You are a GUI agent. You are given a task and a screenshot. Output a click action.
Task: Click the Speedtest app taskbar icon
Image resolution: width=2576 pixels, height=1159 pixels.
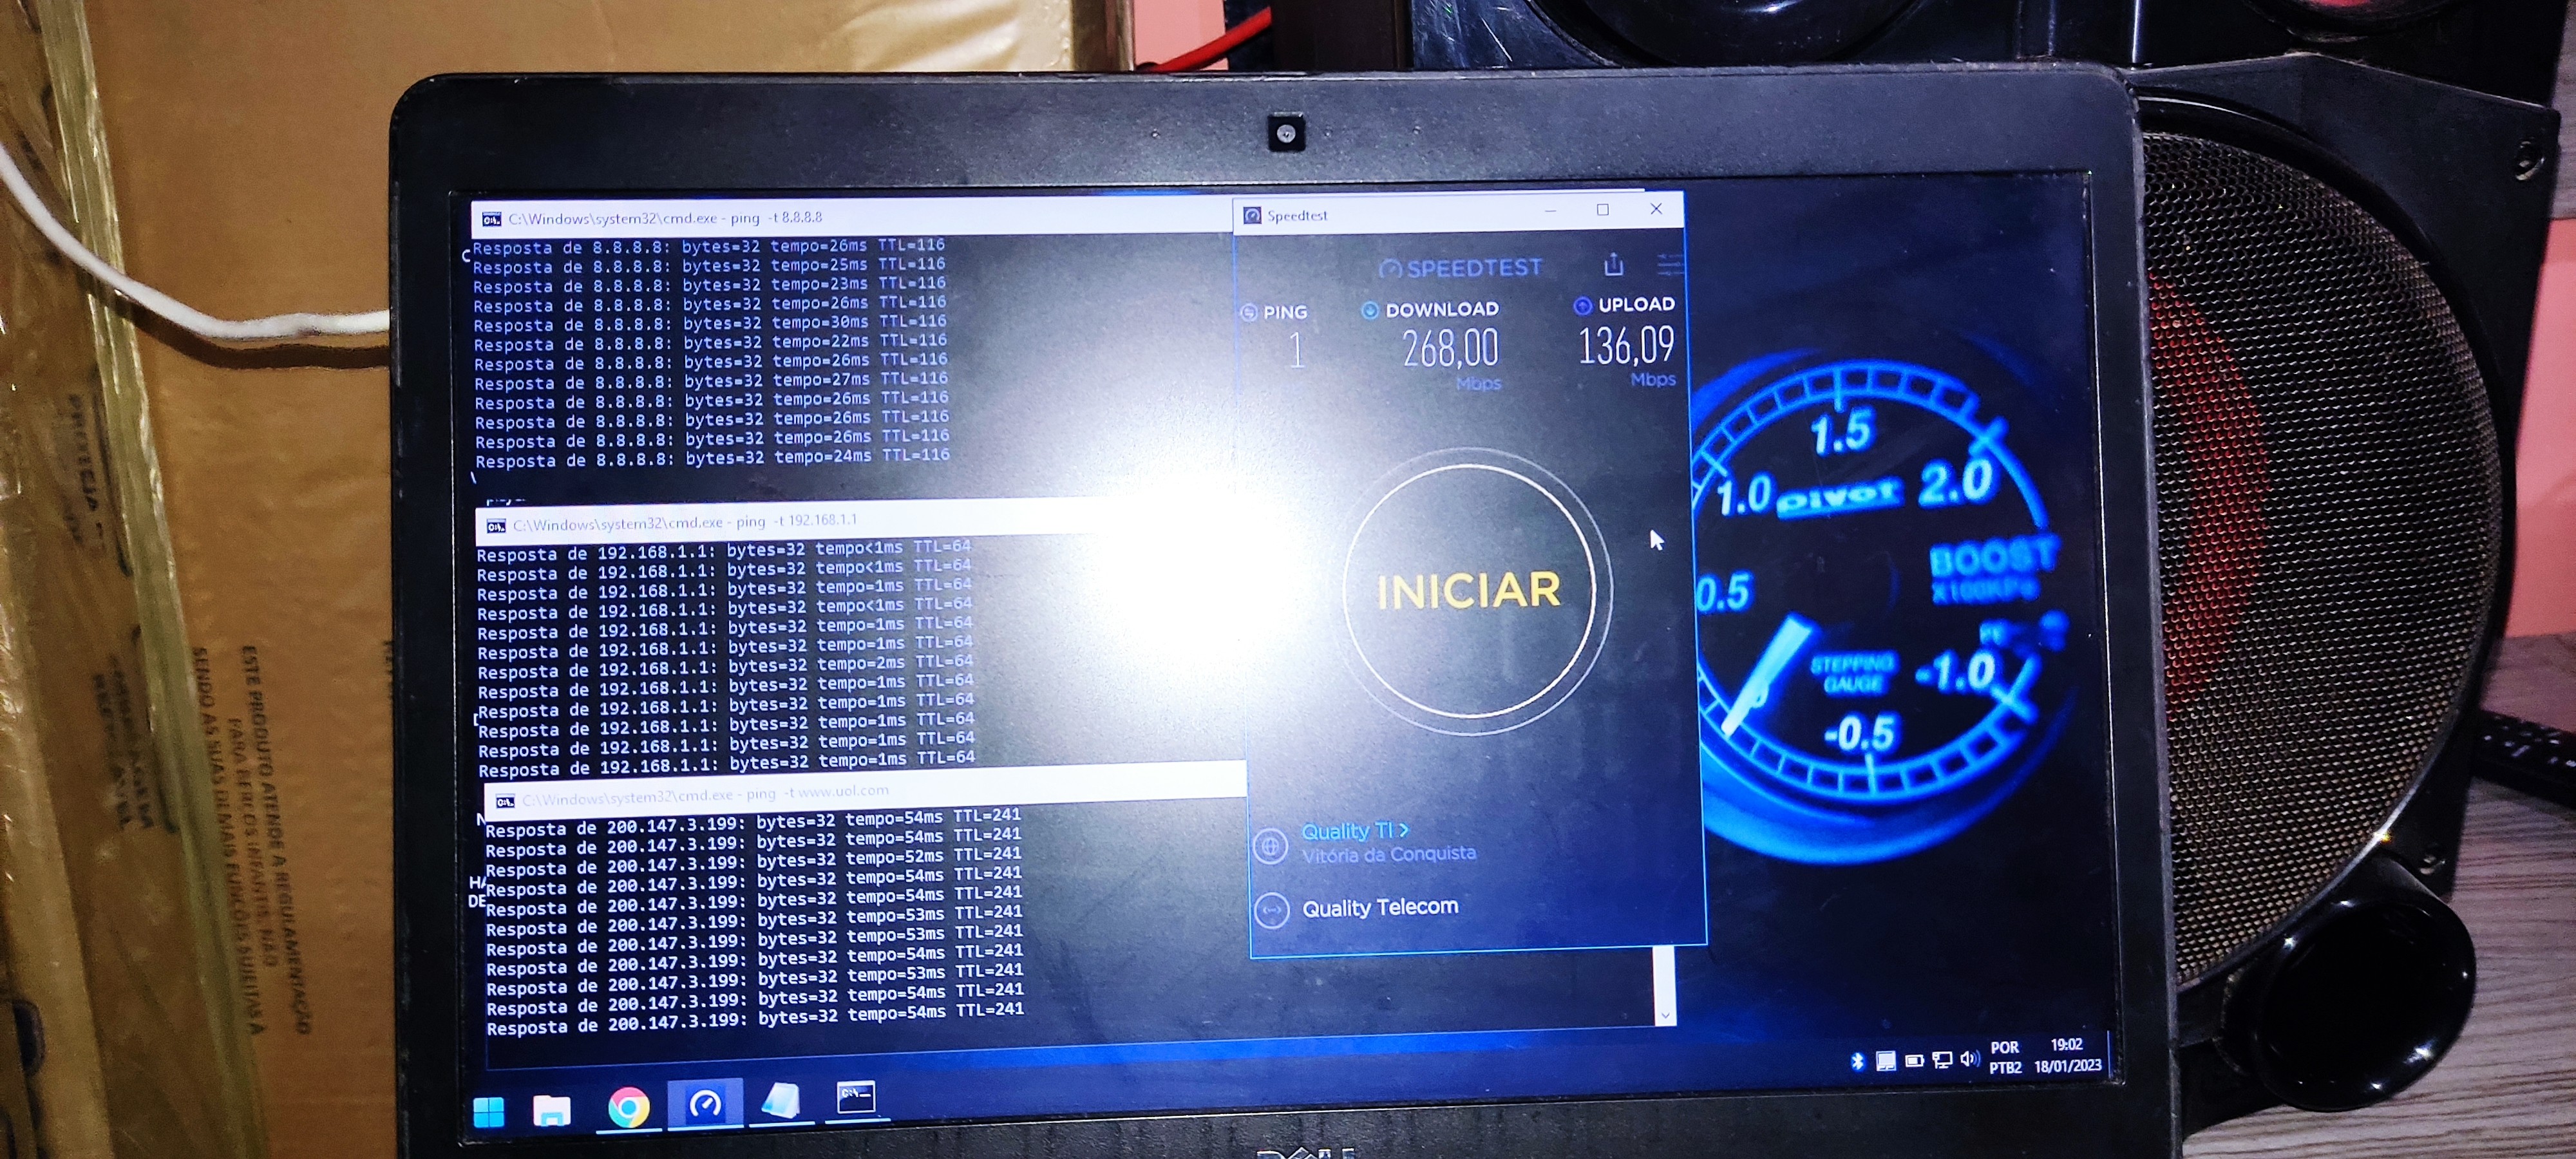click(705, 1104)
